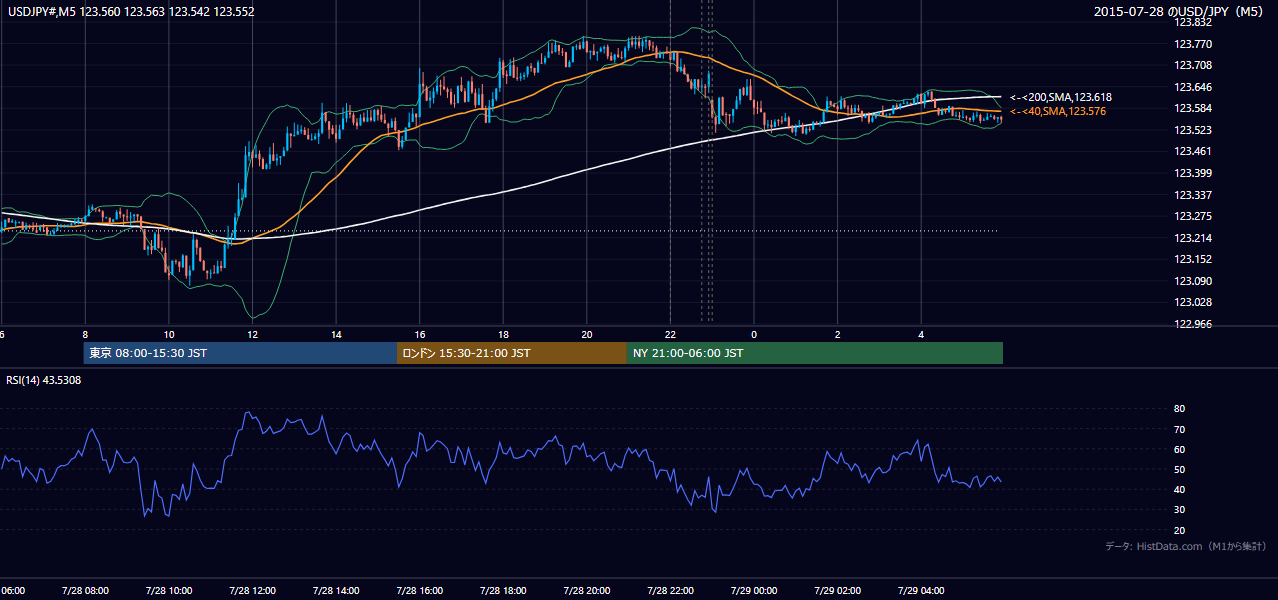Screen dimensions: 1278x600
Task: Select the 200 SMA label reading 123.618
Action: coord(1061,97)
